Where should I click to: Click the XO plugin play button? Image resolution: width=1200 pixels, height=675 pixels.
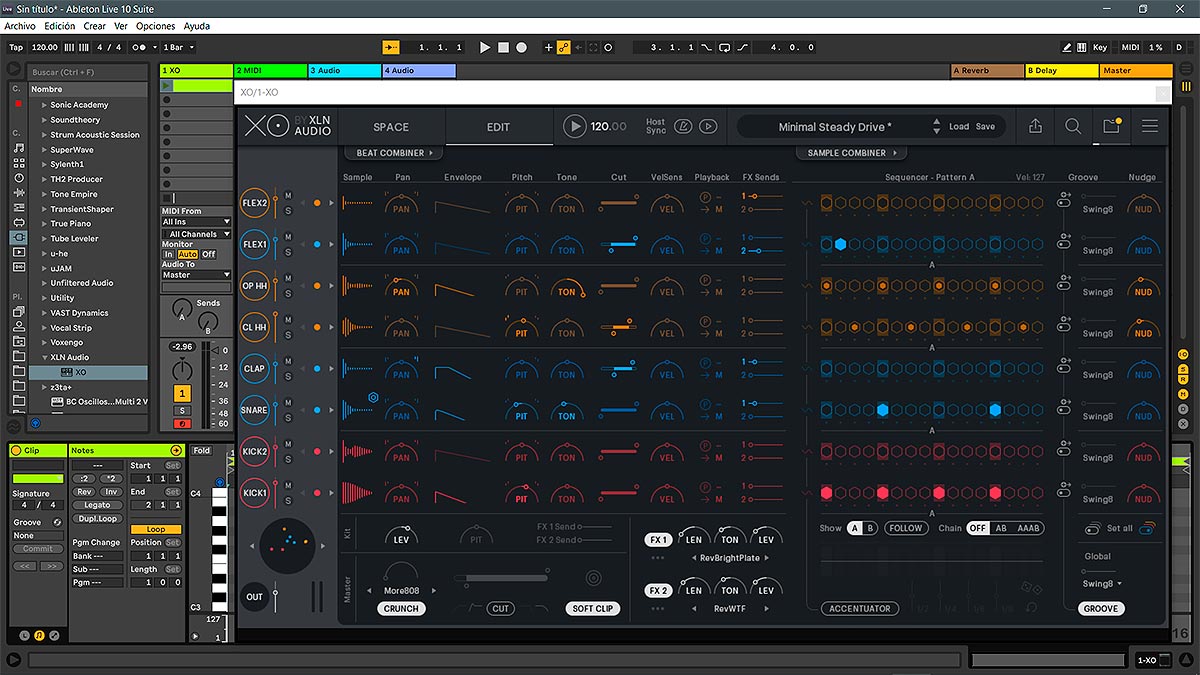[x=574, y=126]
